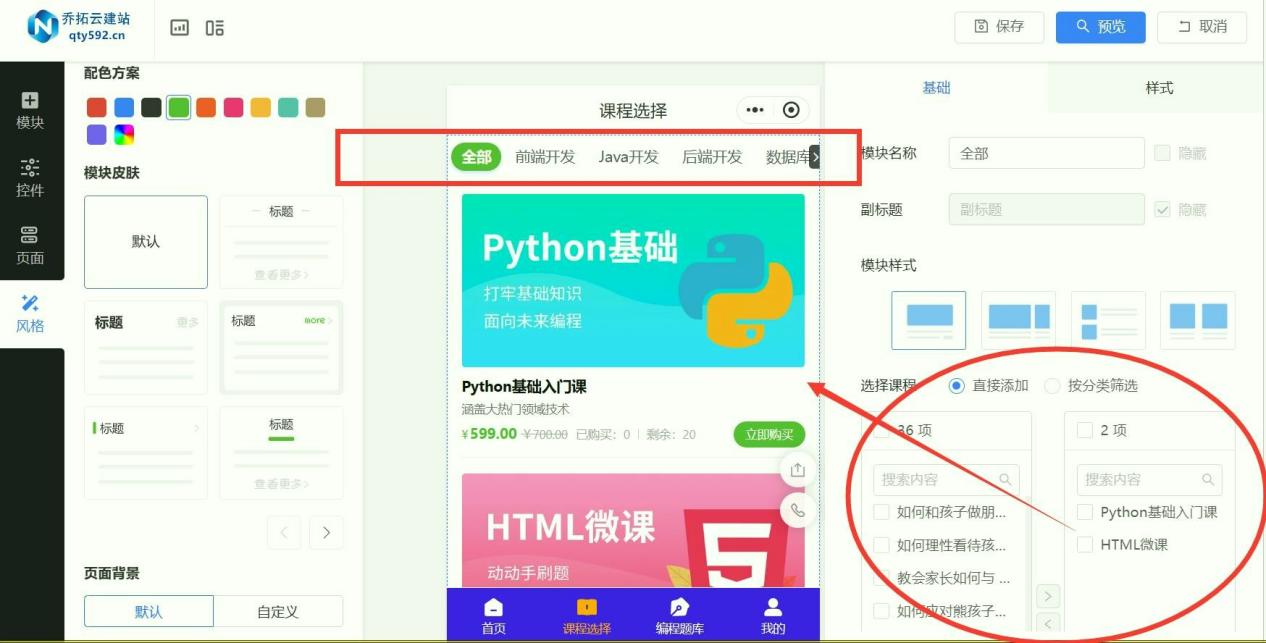This screenshot has width=1266, height=643.
Task: Check the Python基础入门课 checkbox
Action: coord(1085,512)
